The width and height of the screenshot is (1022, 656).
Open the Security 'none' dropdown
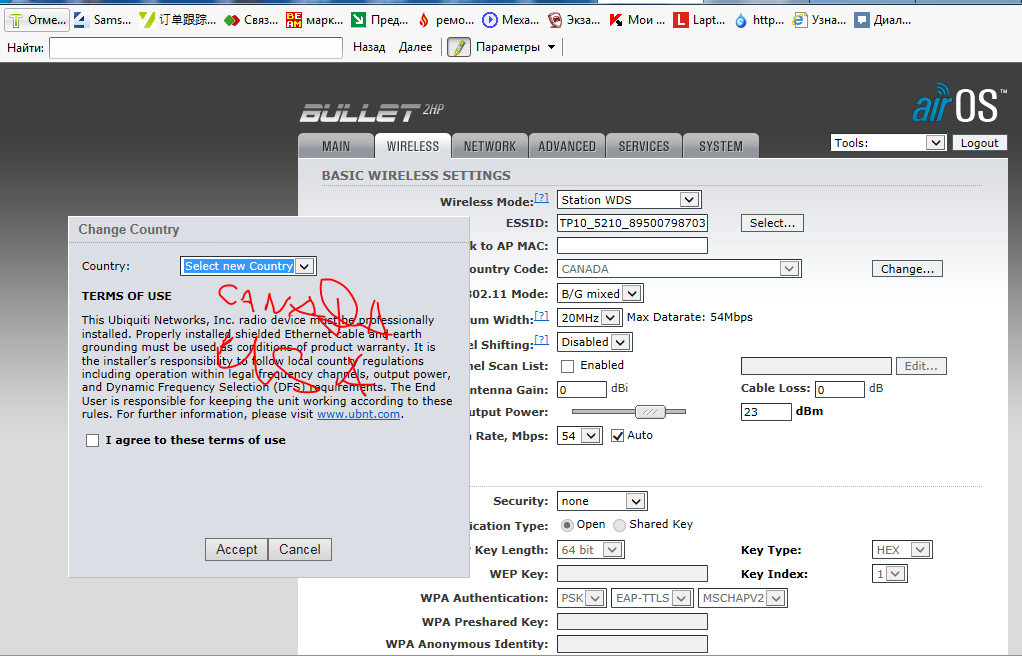coord(602,501)
